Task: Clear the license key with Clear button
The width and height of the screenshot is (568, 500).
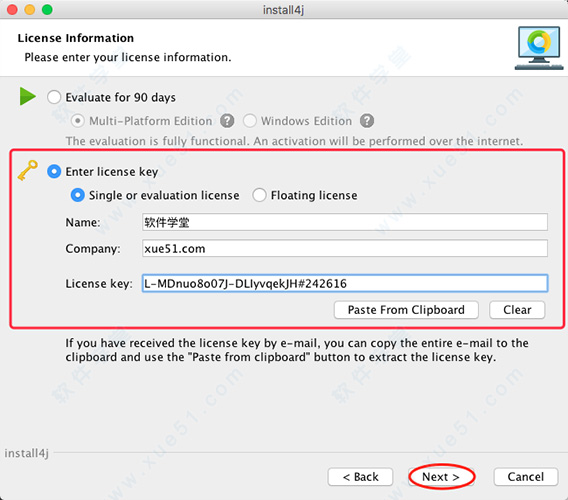Action: point(517,310)
